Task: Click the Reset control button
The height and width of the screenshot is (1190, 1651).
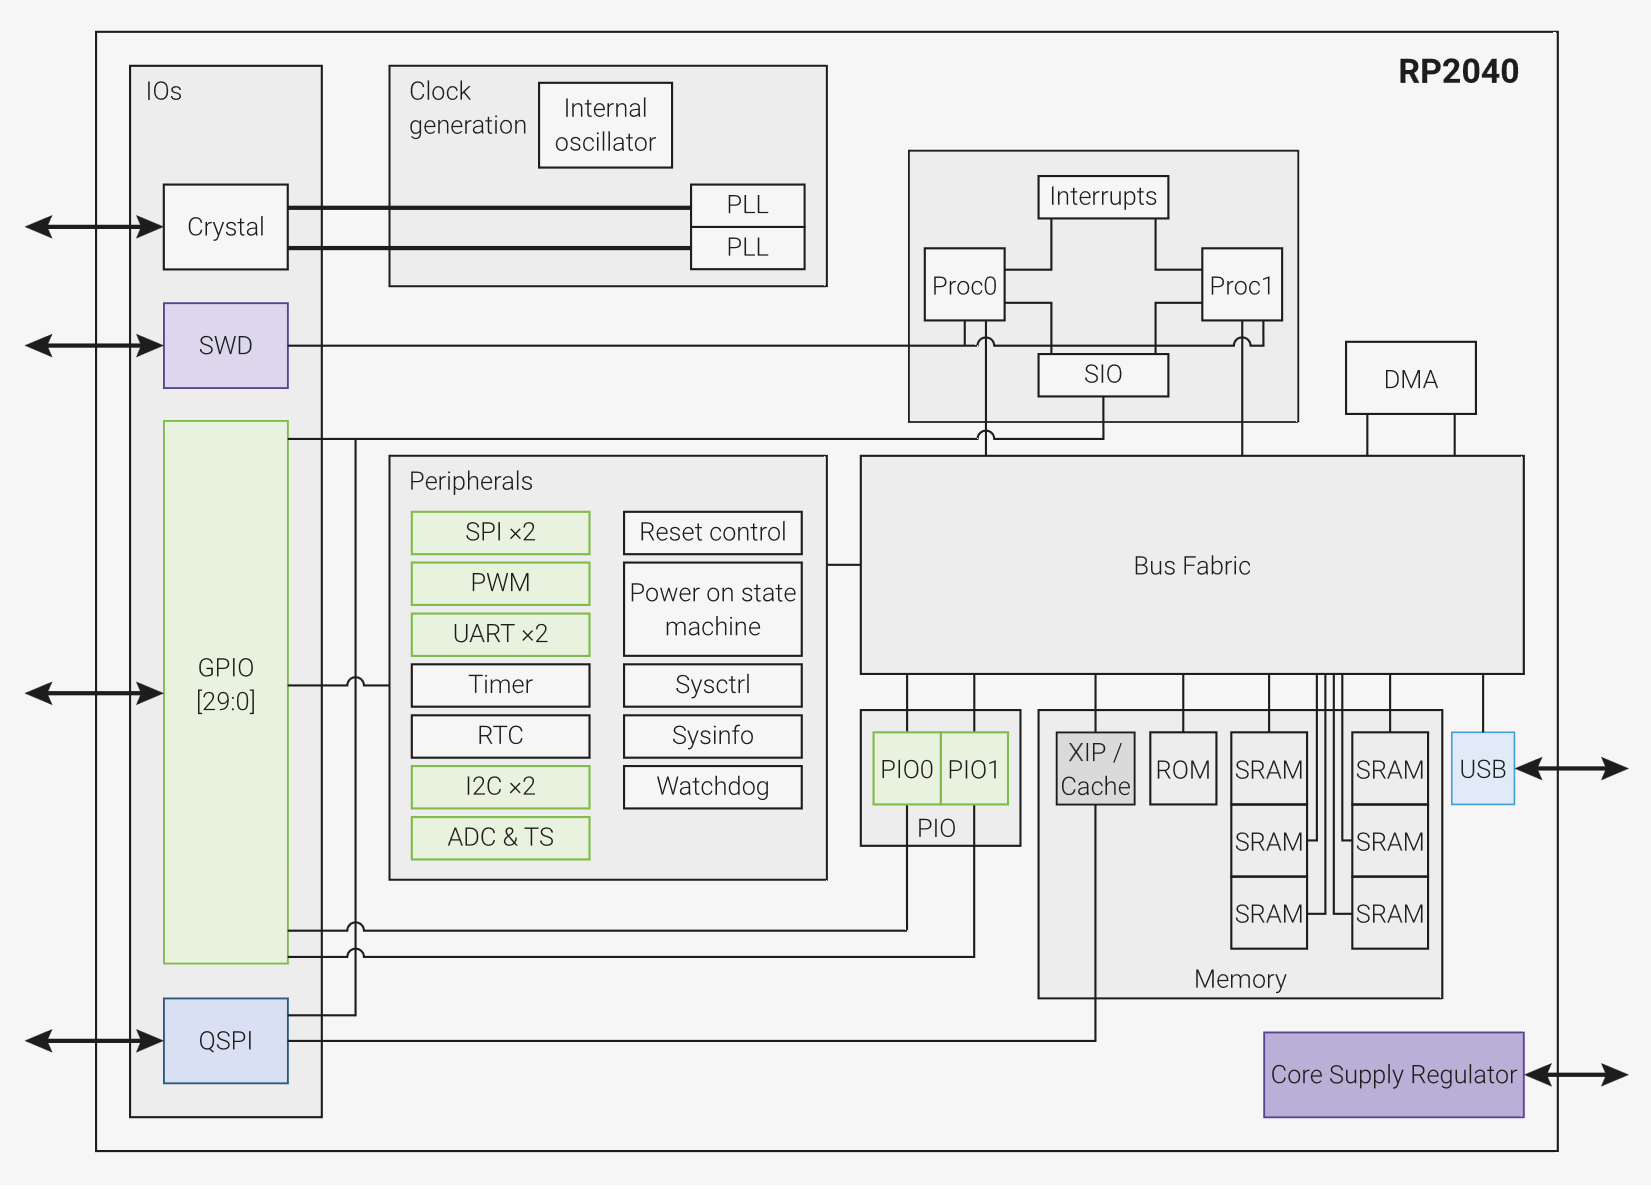Action: click(x=712, y=533)
